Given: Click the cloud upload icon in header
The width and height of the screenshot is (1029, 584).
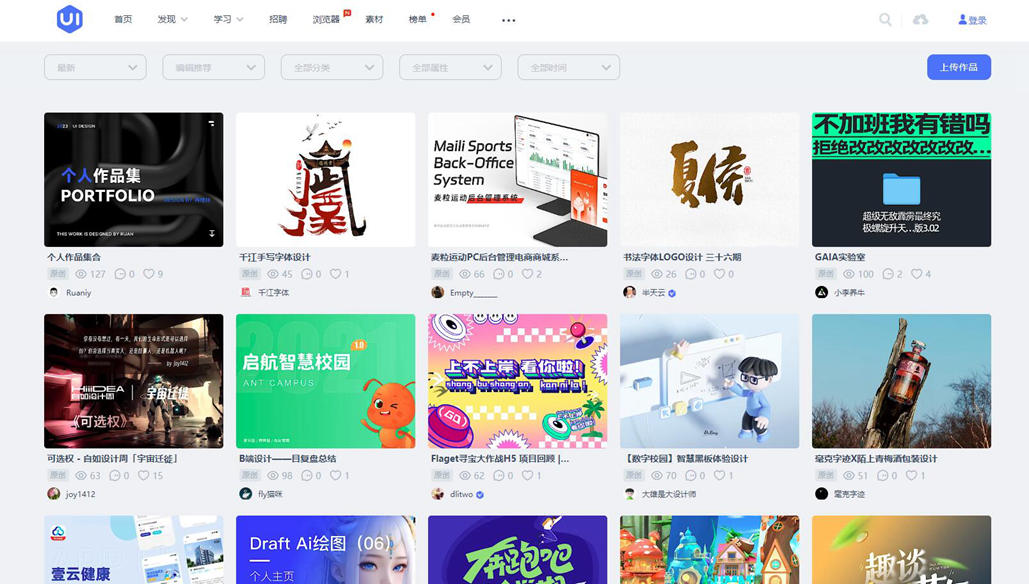Looking at the screenshot, I should [921, 20].
